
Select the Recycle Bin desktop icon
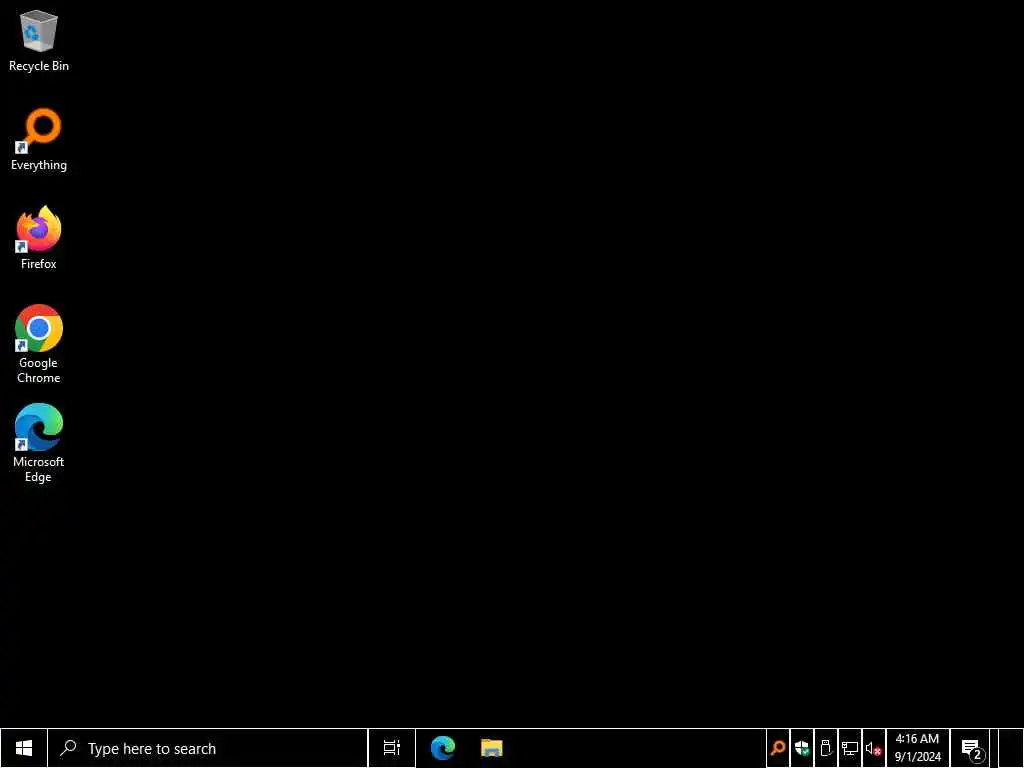39,40
